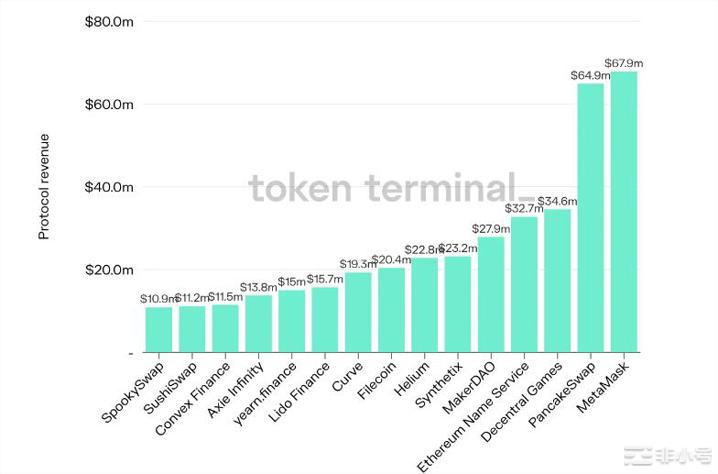Screen dimensions: 718x474
Task: Click the Protocol revenue axis title
Action: (x=45, y=186)
